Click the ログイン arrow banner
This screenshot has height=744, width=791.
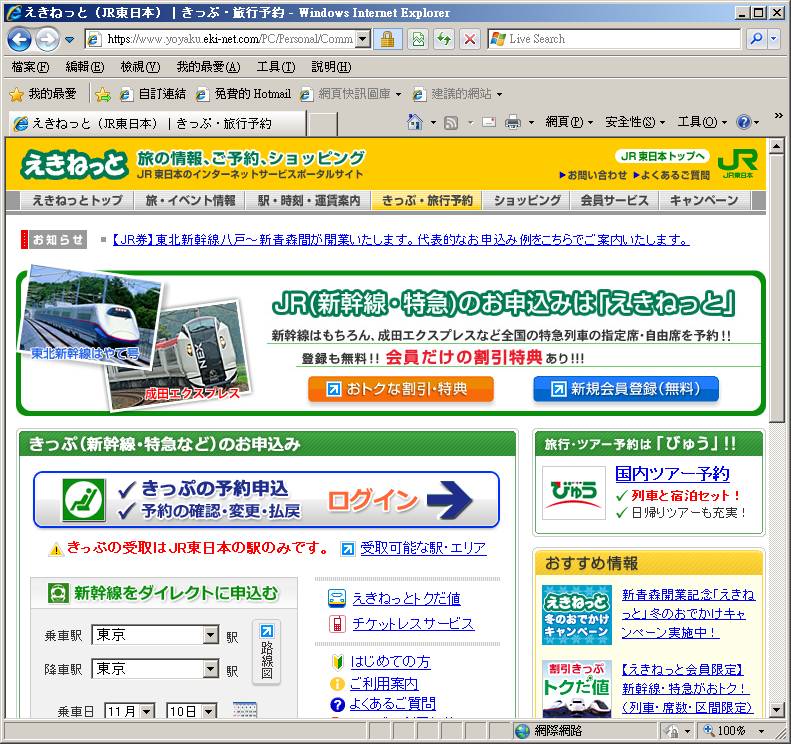(266, 500)
